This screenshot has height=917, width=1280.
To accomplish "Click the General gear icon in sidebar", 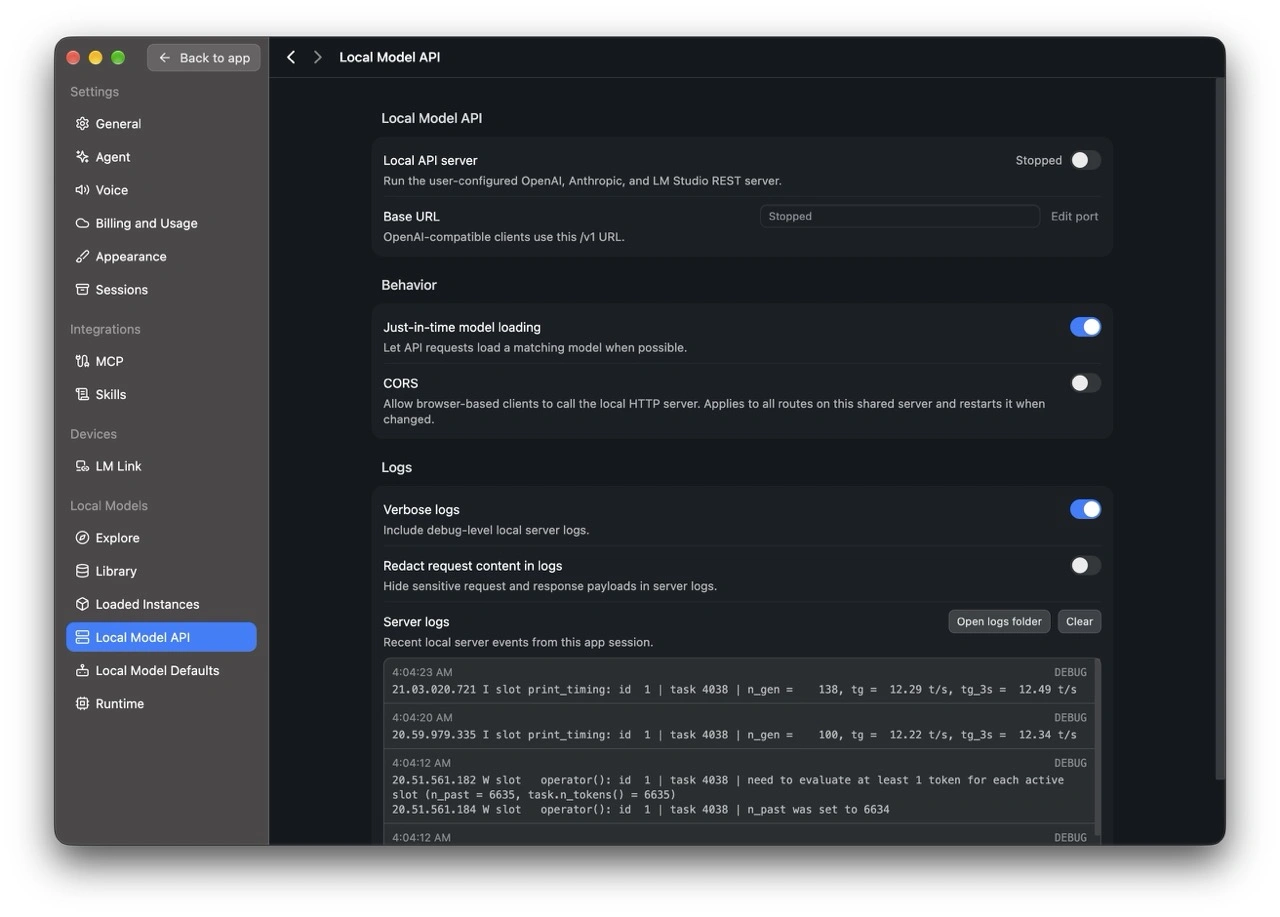I will click(82, 124).
